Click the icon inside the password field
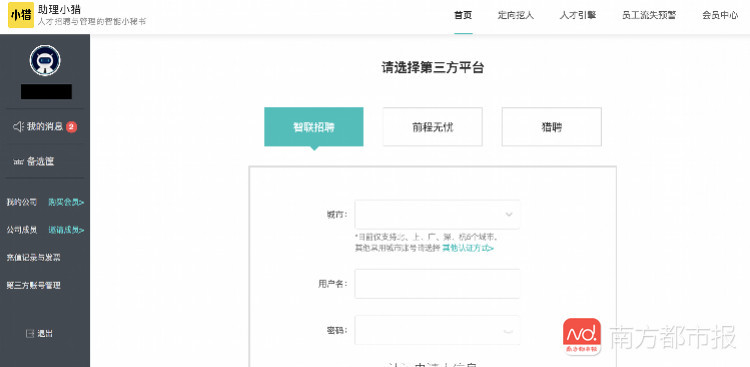Screen dimensions: 750x367 509,331
